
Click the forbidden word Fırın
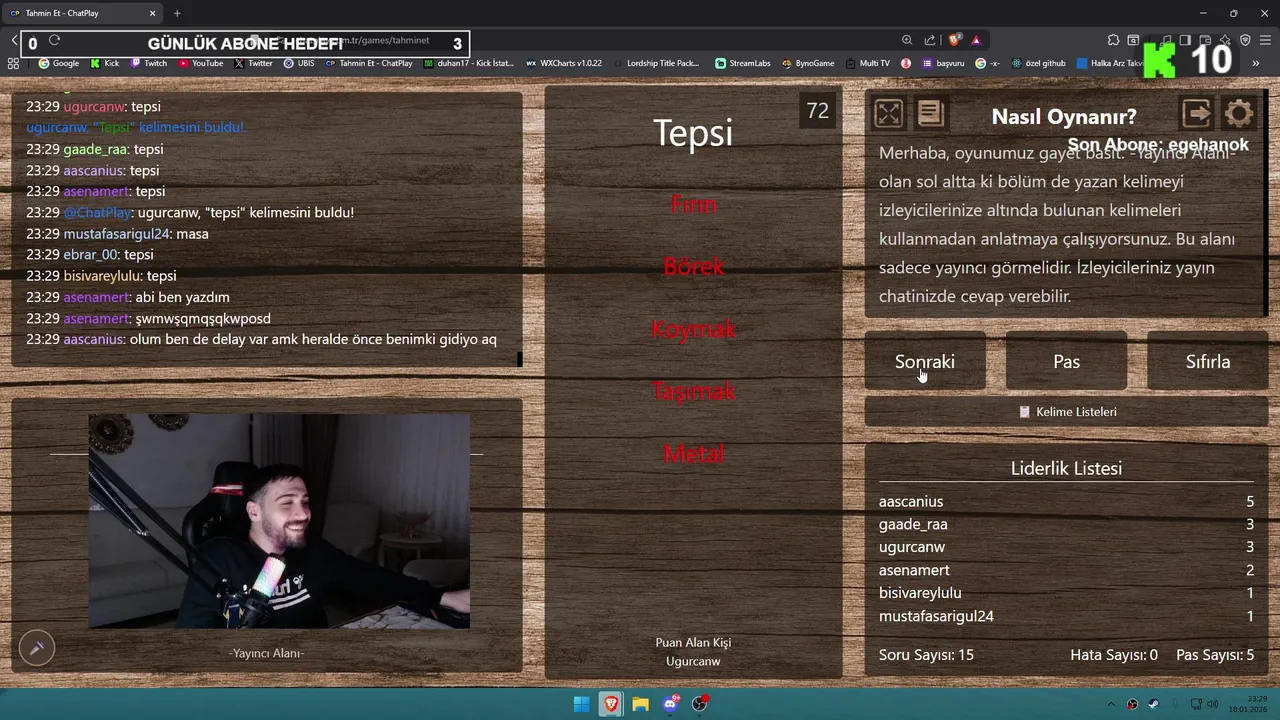coord(693,205)
